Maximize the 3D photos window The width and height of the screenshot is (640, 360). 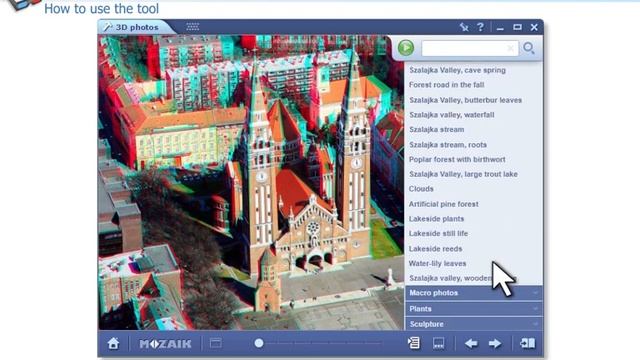pyautogui.click(x=517, y=27)
